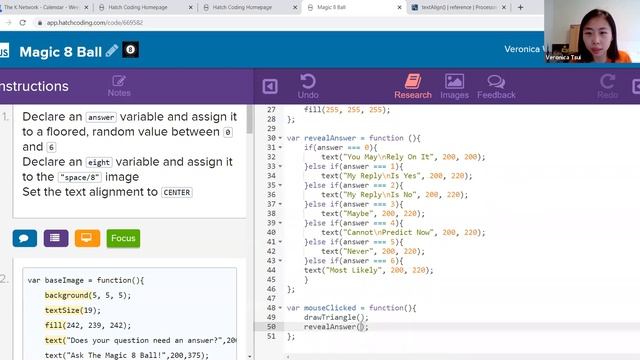Screen dimensions: 640x360
Task: Click the Veronica username in header
Action: coord(524,49)
